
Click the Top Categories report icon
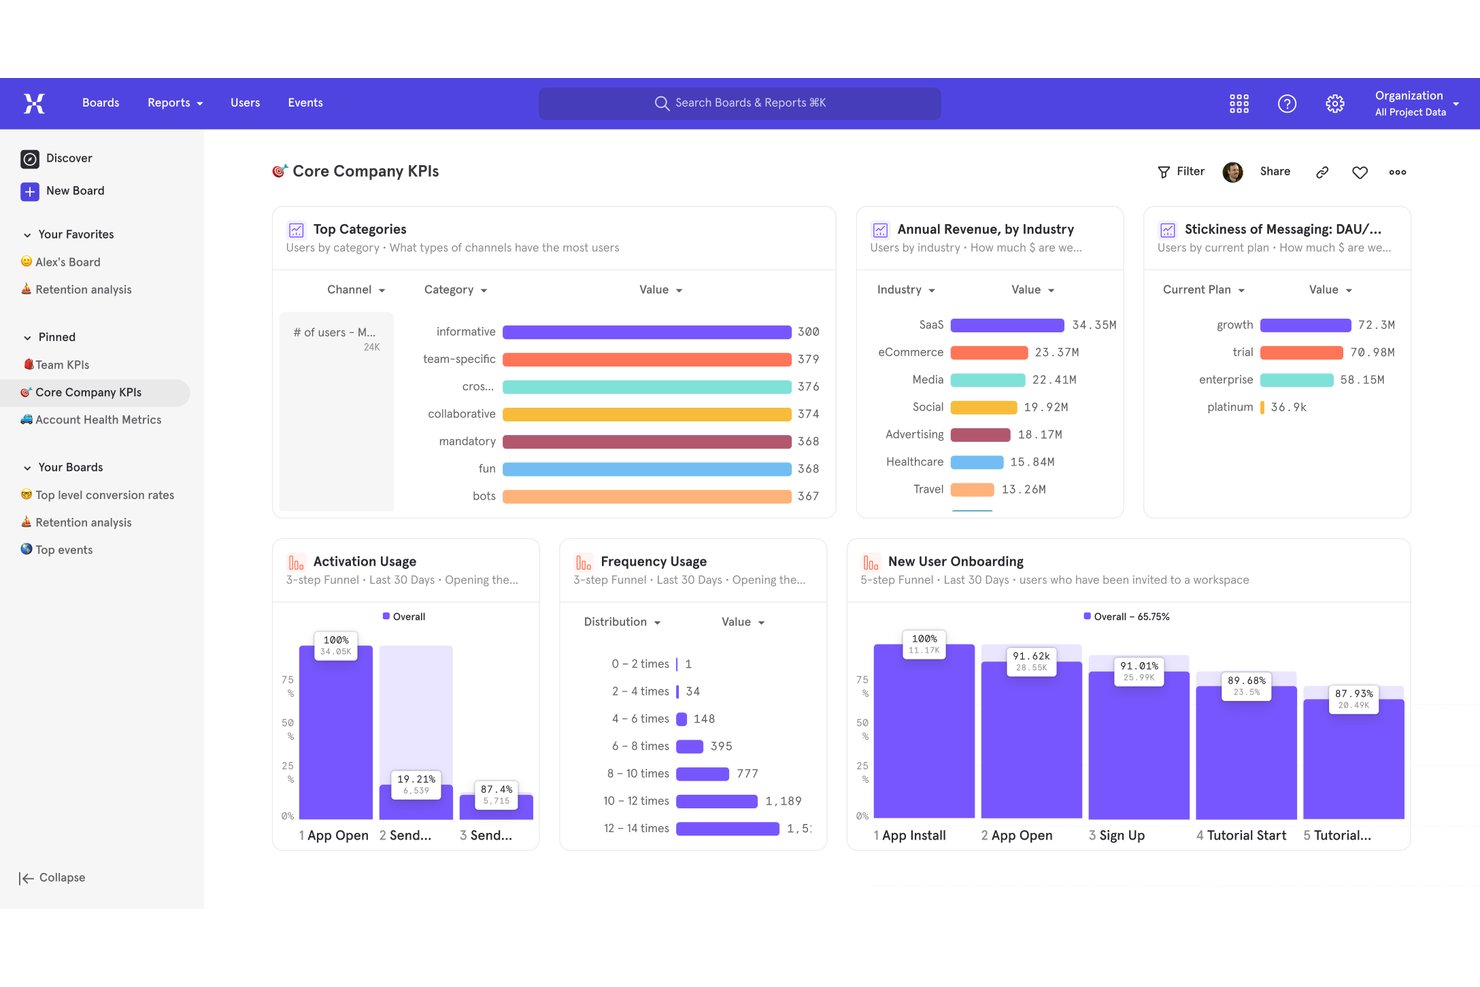click(296, 230)
